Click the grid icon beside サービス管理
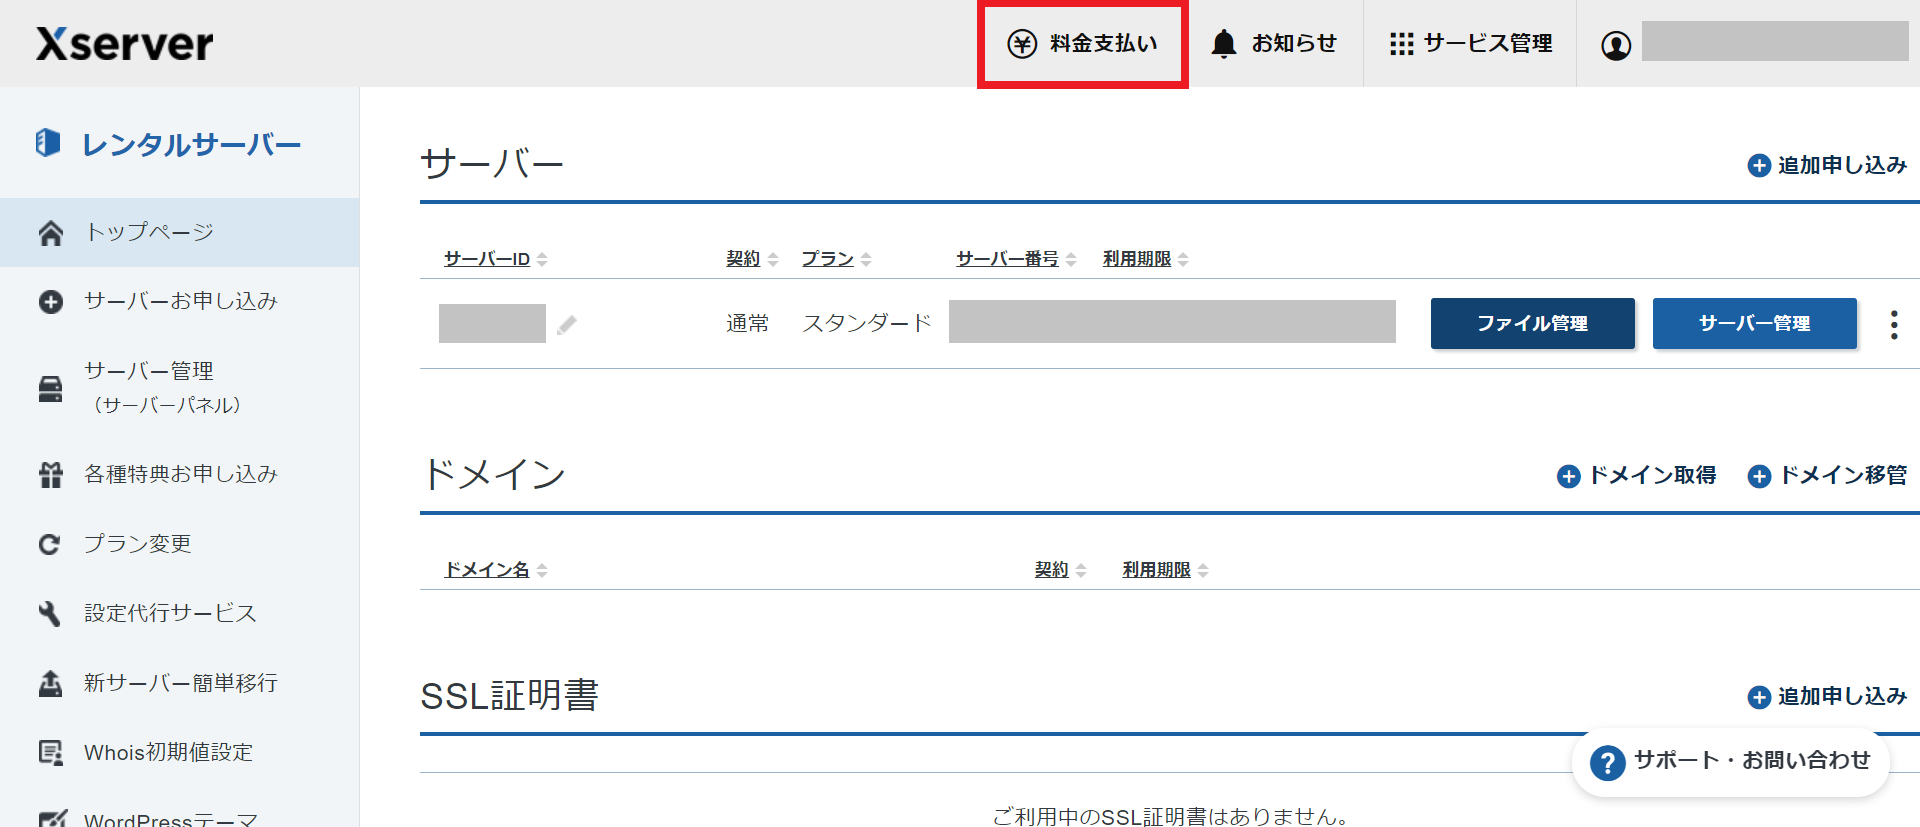The height and width of the screenshot is (827, 1920). point(1401,44)
